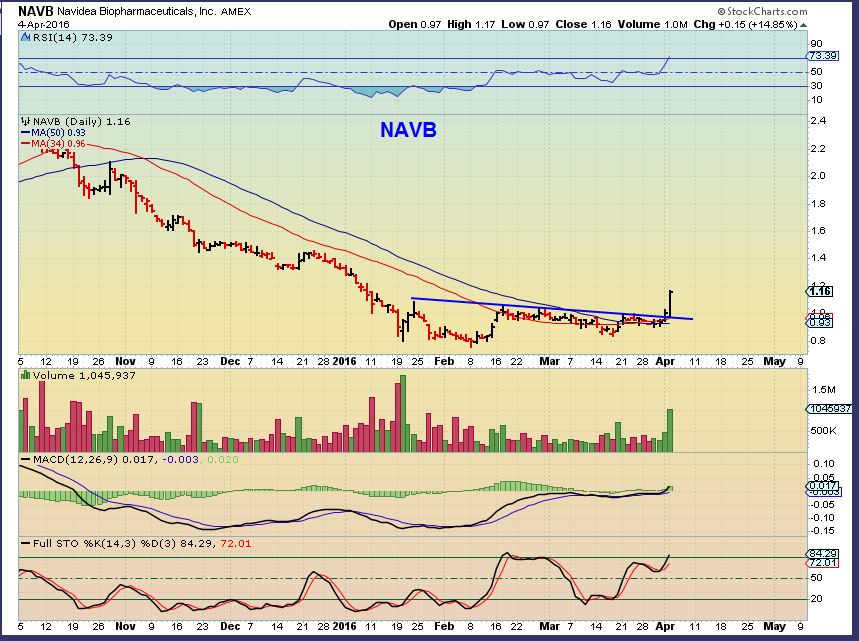This screenshot has height=641, width=859.
Task: Click the green up-triangle beside Chg percentage
Action: [x=803, y=25]
